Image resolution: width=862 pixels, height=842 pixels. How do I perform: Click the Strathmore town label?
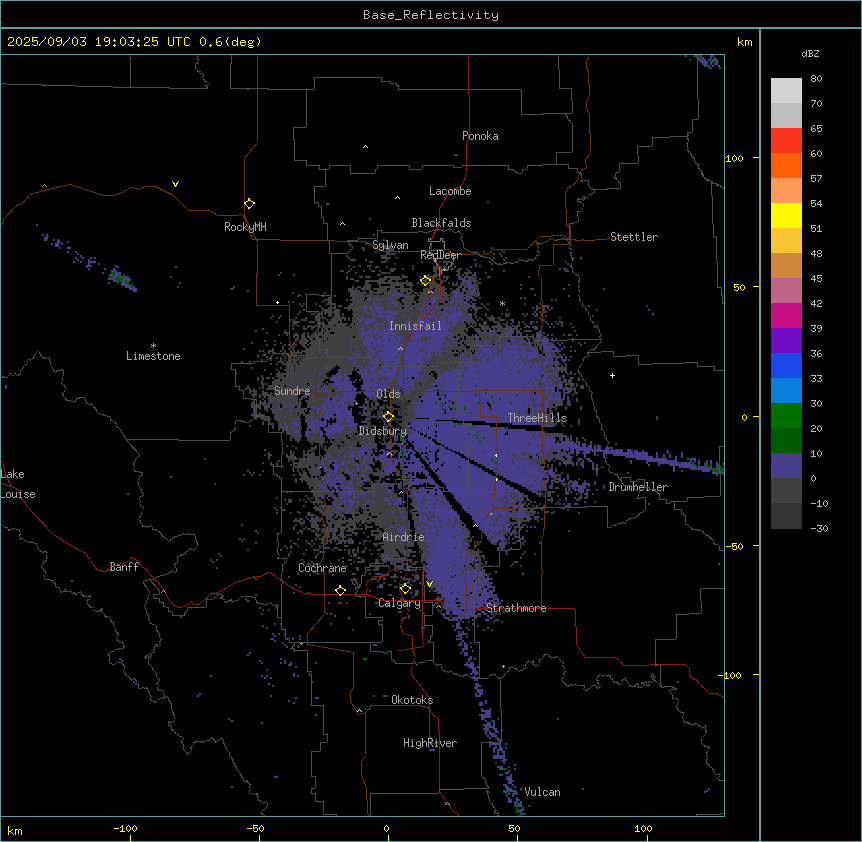[516, 608]
